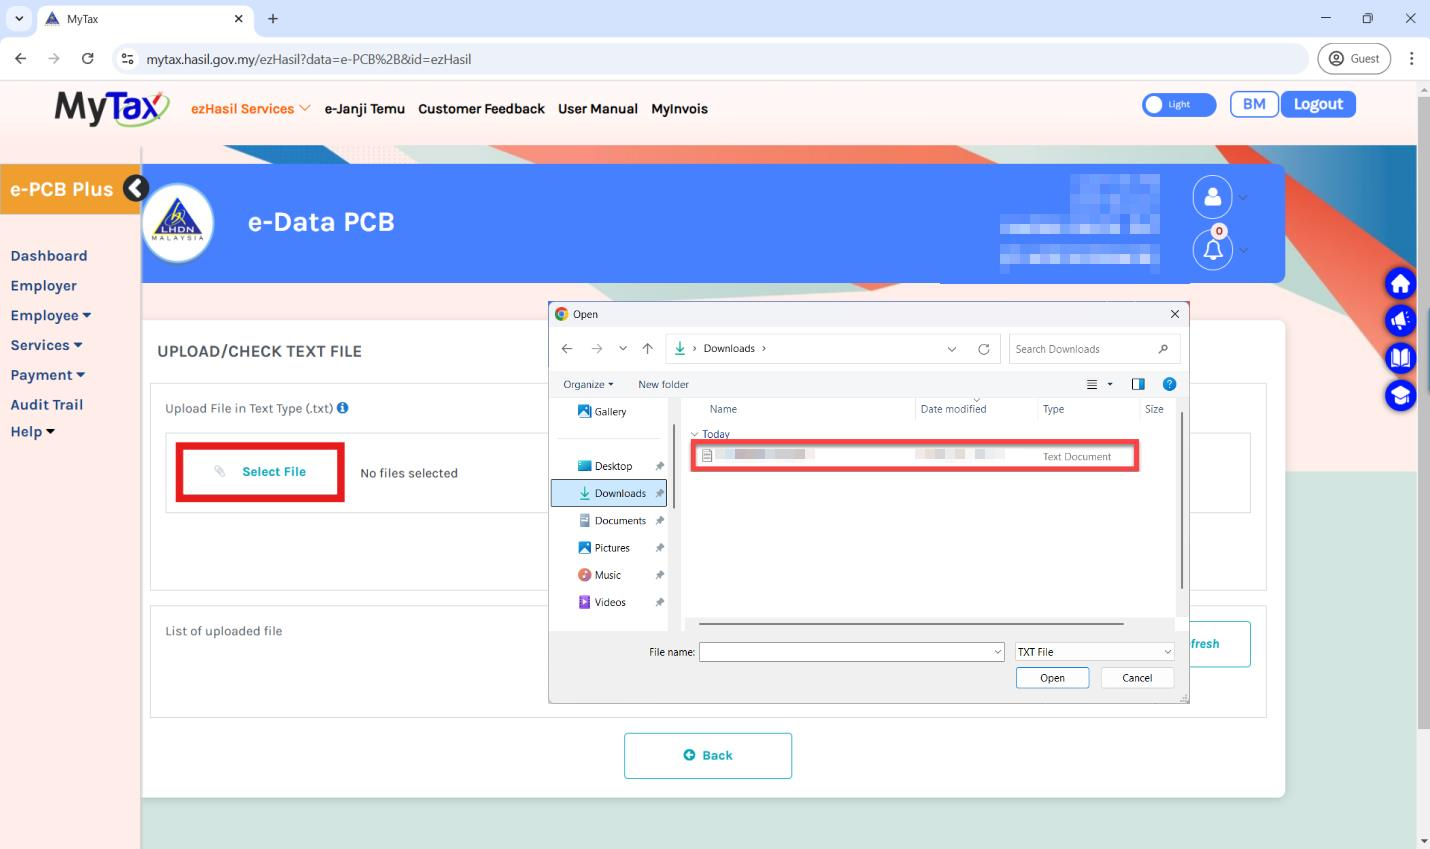The image size is (1430, 849).
Task: Click the help question mark in the Open dialog
Action: (1169, 384)
